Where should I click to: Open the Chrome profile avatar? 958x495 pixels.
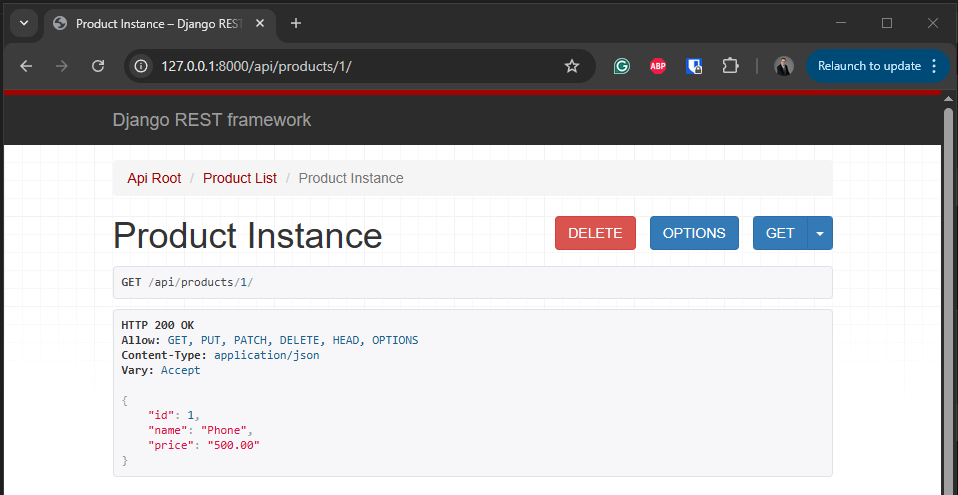(x=784, y=66)
